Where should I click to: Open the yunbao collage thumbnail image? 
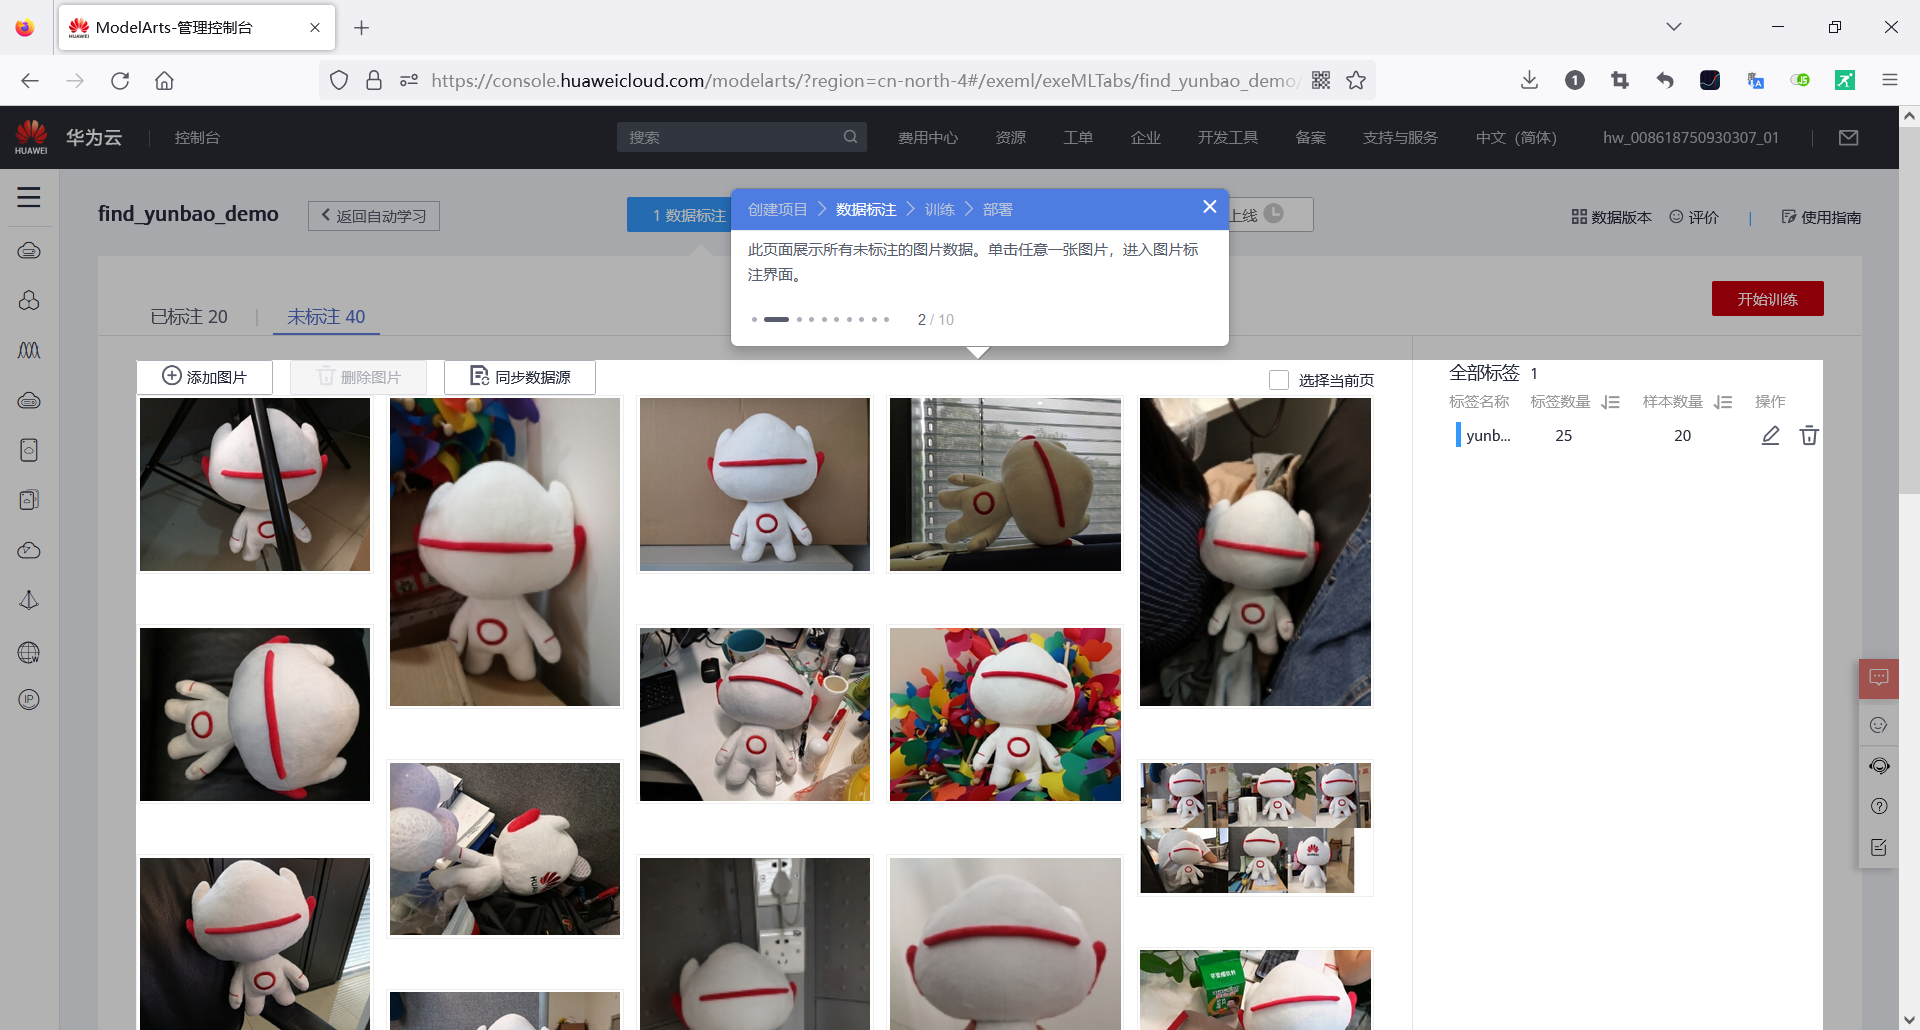[x=1255, y=828]
